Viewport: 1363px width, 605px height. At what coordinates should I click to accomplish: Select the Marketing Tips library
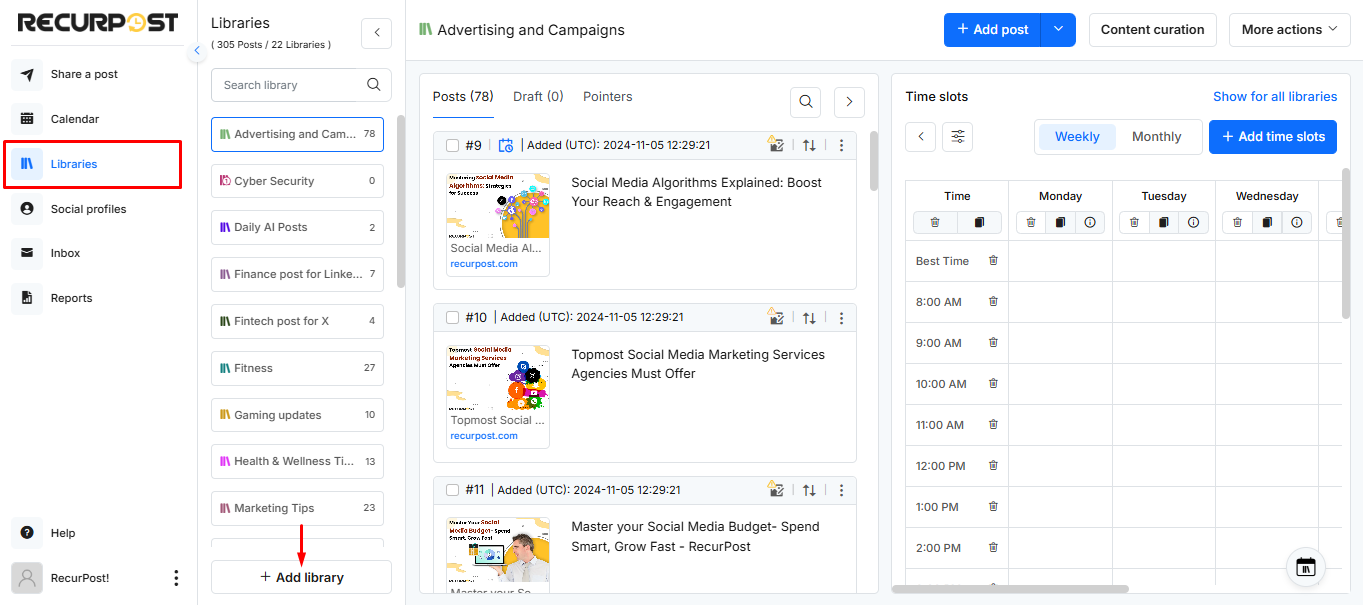[x=297, y=508]
